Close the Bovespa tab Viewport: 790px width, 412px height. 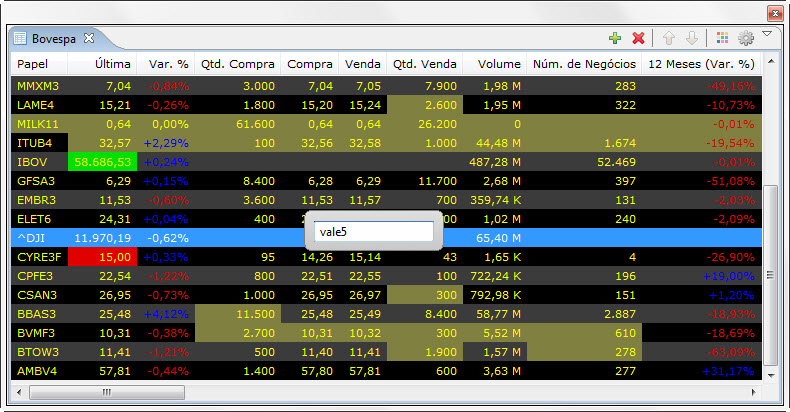pyautogui.click(x=89, y=38)
